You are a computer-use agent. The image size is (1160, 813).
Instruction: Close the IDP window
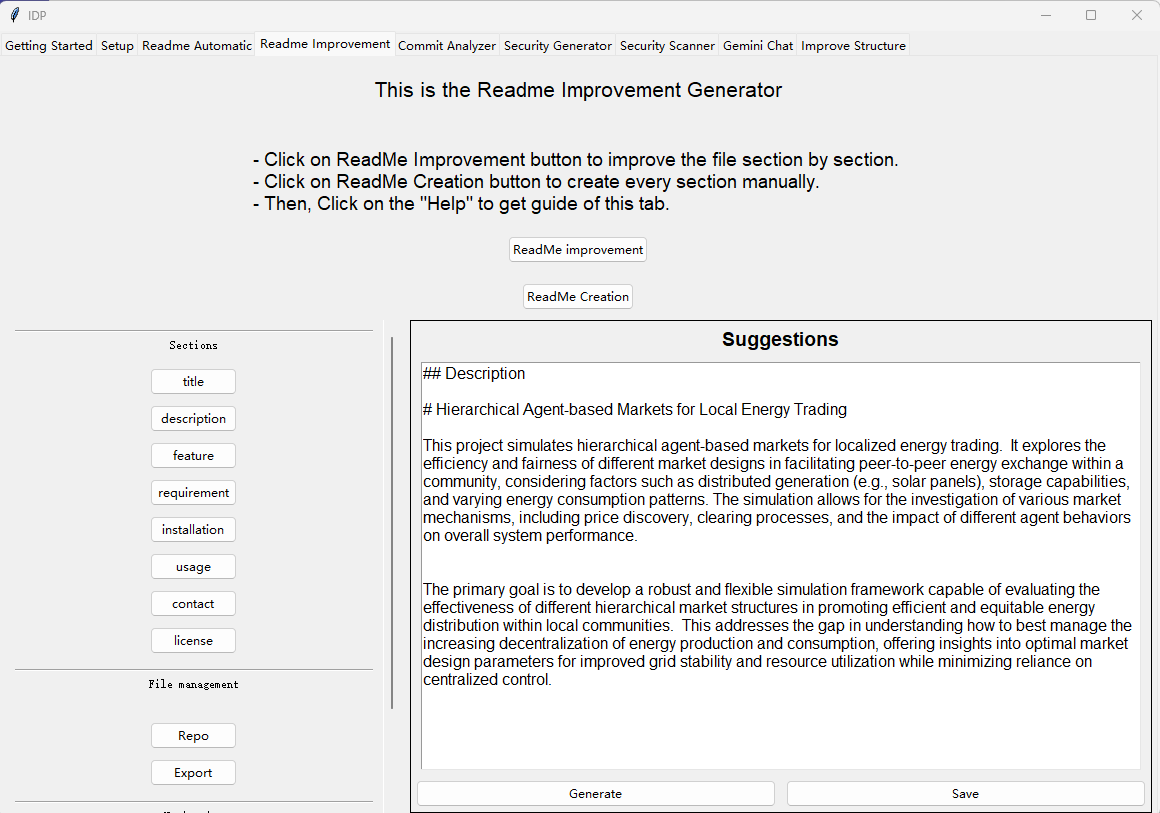(x=1137, y=15)
